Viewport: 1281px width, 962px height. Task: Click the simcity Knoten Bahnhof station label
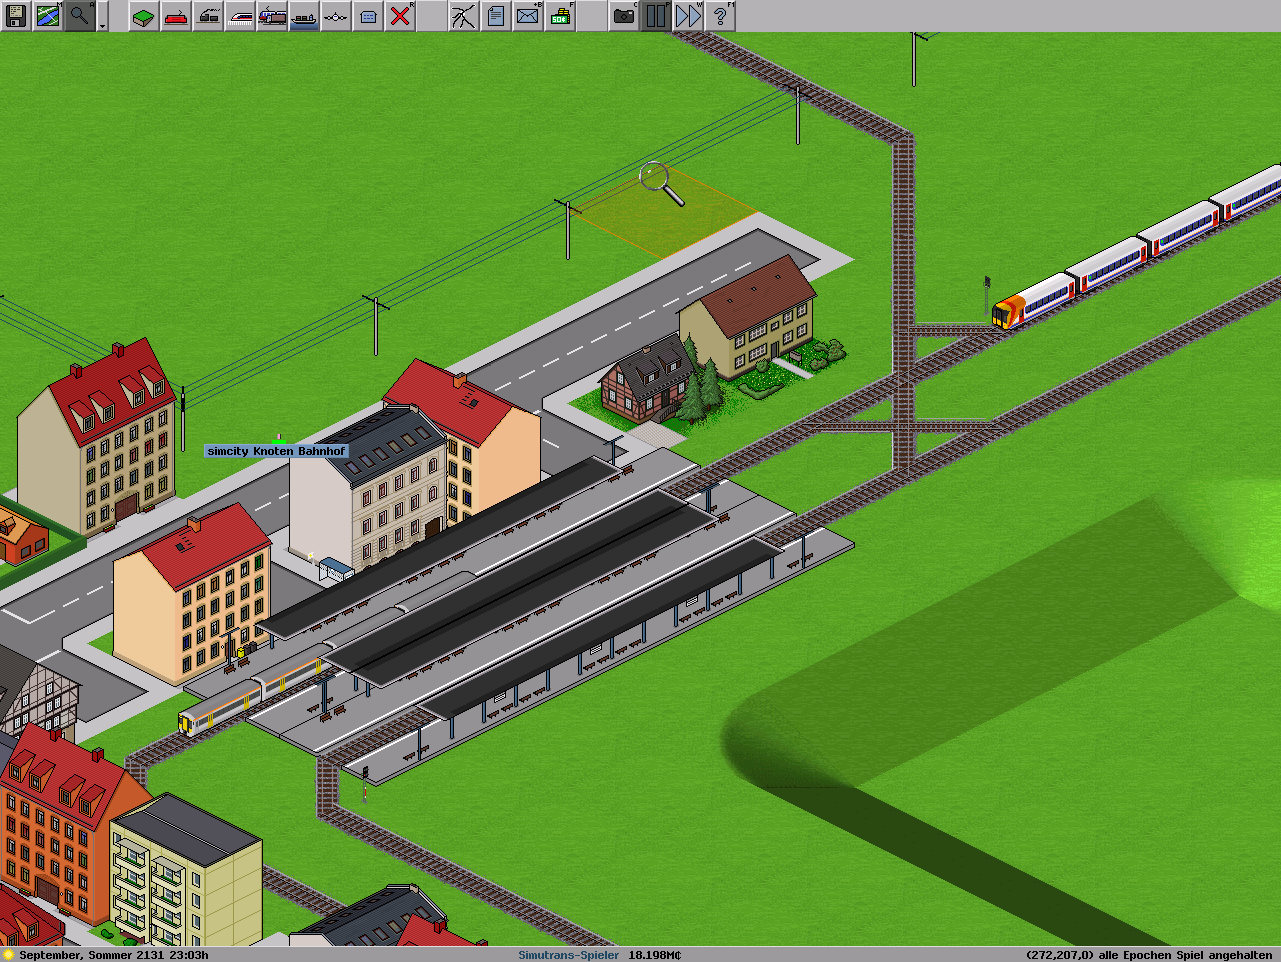coord(276,451)
